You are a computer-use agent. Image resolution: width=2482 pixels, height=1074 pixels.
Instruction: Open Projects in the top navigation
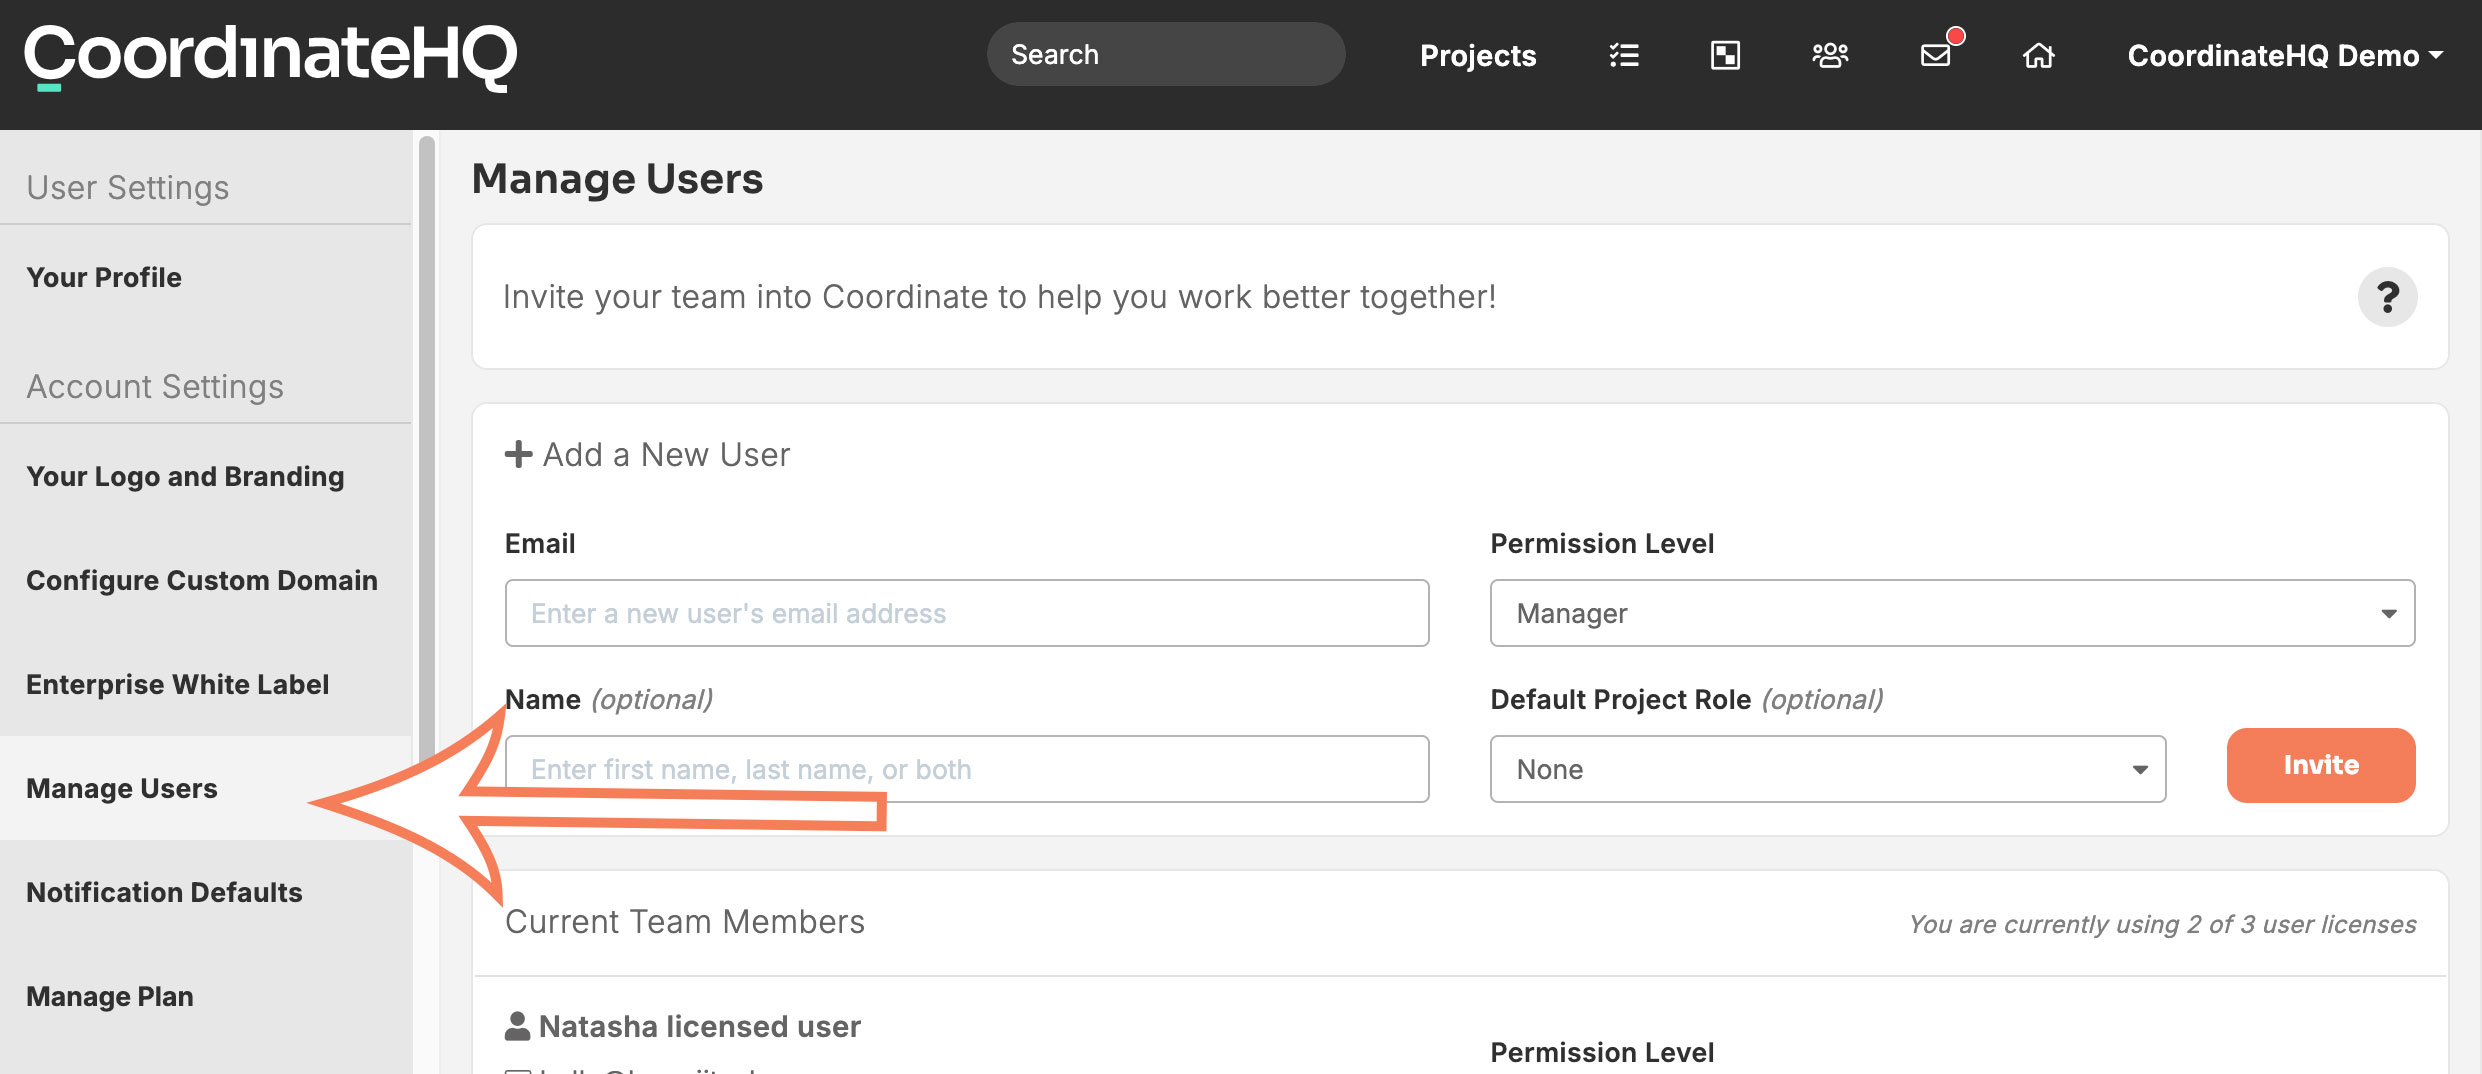pyautogui.click(x=1478, y=55)
